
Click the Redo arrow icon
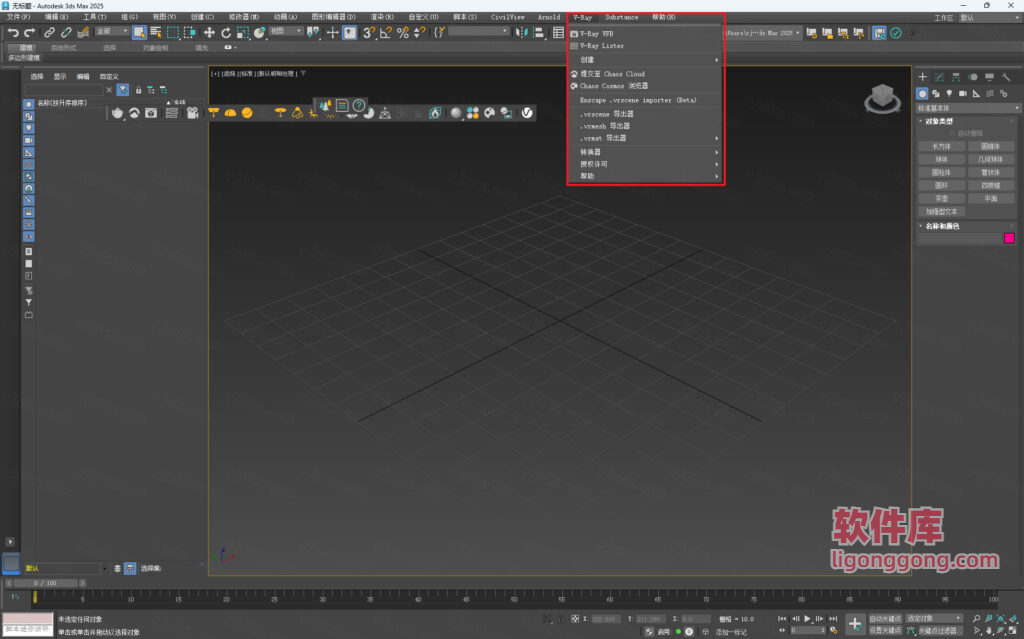coord(29,33)
